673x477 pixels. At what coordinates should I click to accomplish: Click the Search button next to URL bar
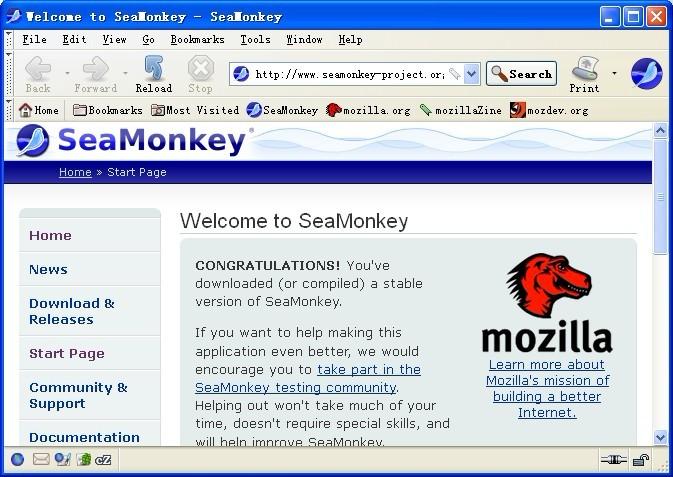521,74
